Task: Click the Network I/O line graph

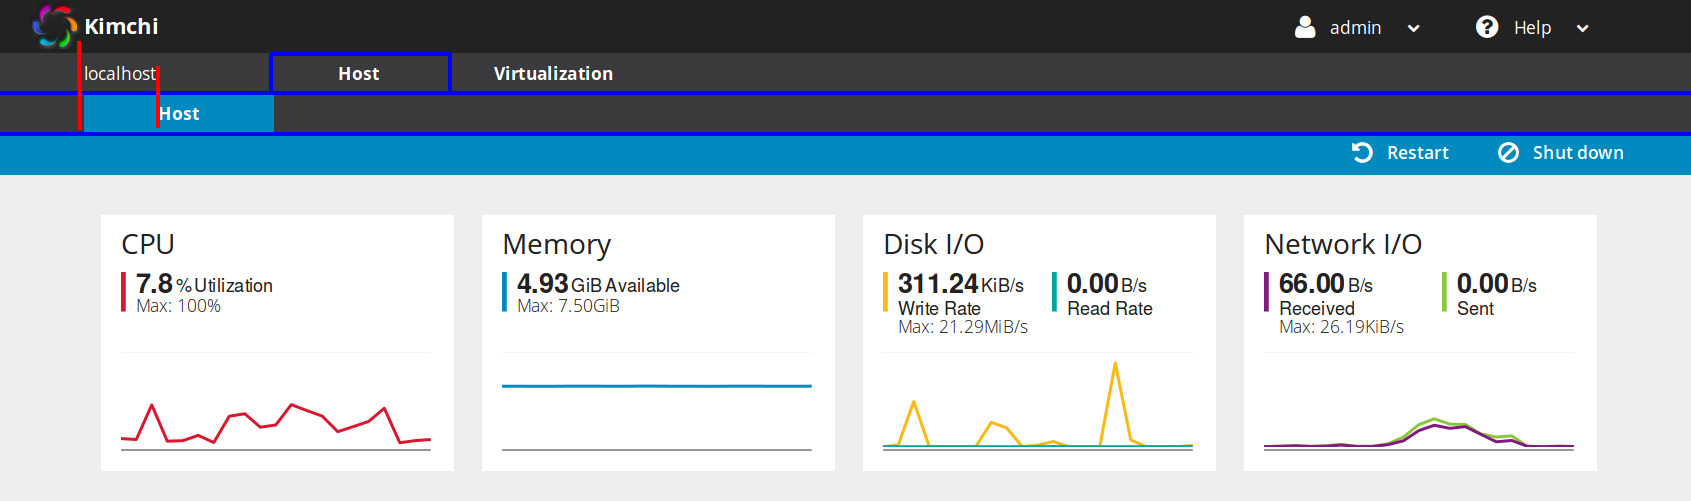Action: pos(1418,432)
